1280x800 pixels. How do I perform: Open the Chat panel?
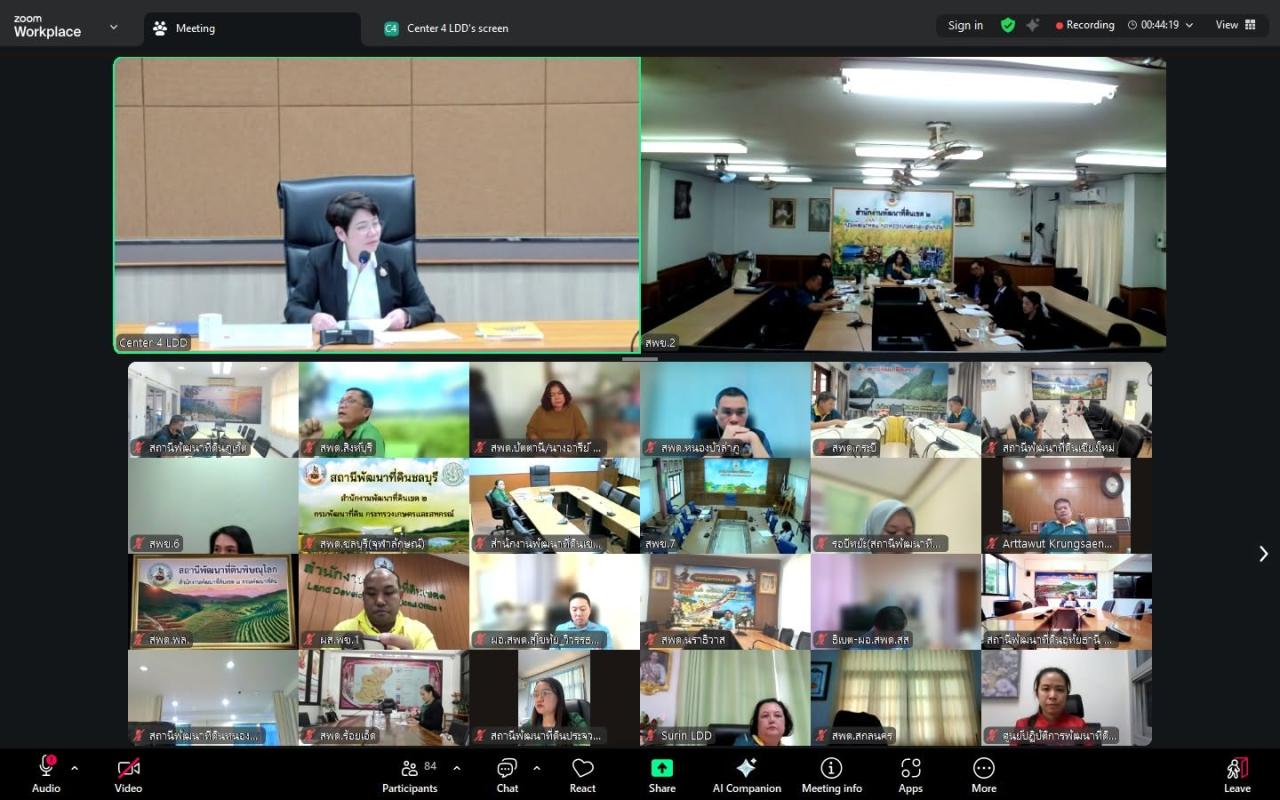coord(507,775)
